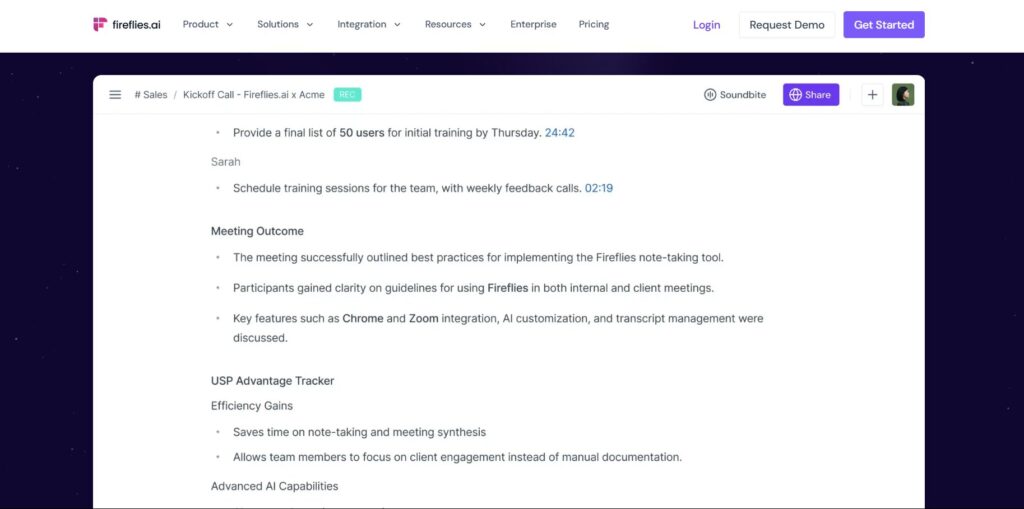Click the Share button
The width and height of the screenshot is (1024, 509).
click(x=811, y=95)
